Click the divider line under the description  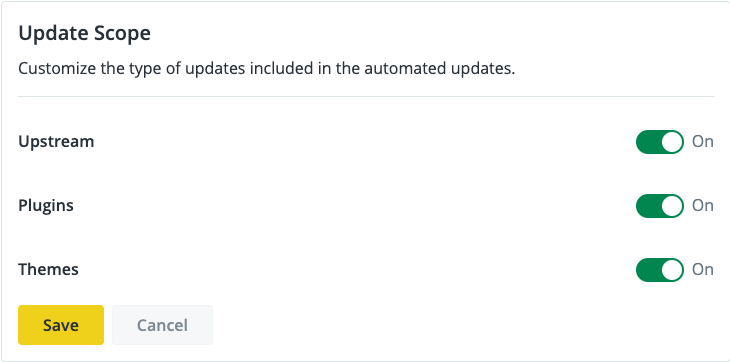point(366,97)
